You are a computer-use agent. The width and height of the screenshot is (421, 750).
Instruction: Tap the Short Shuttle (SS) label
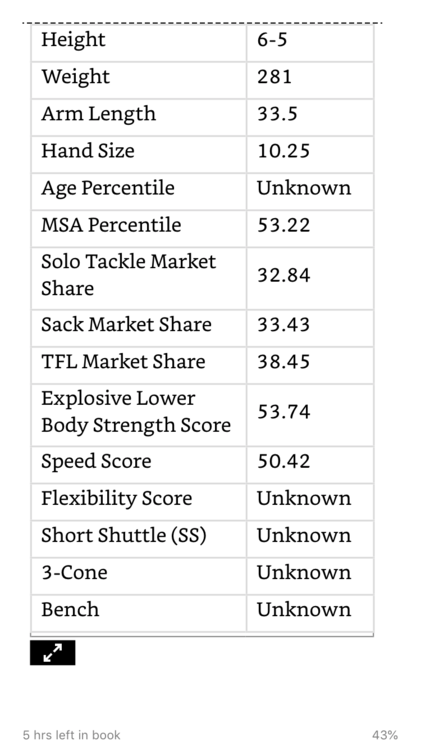[x=124, y=535]
